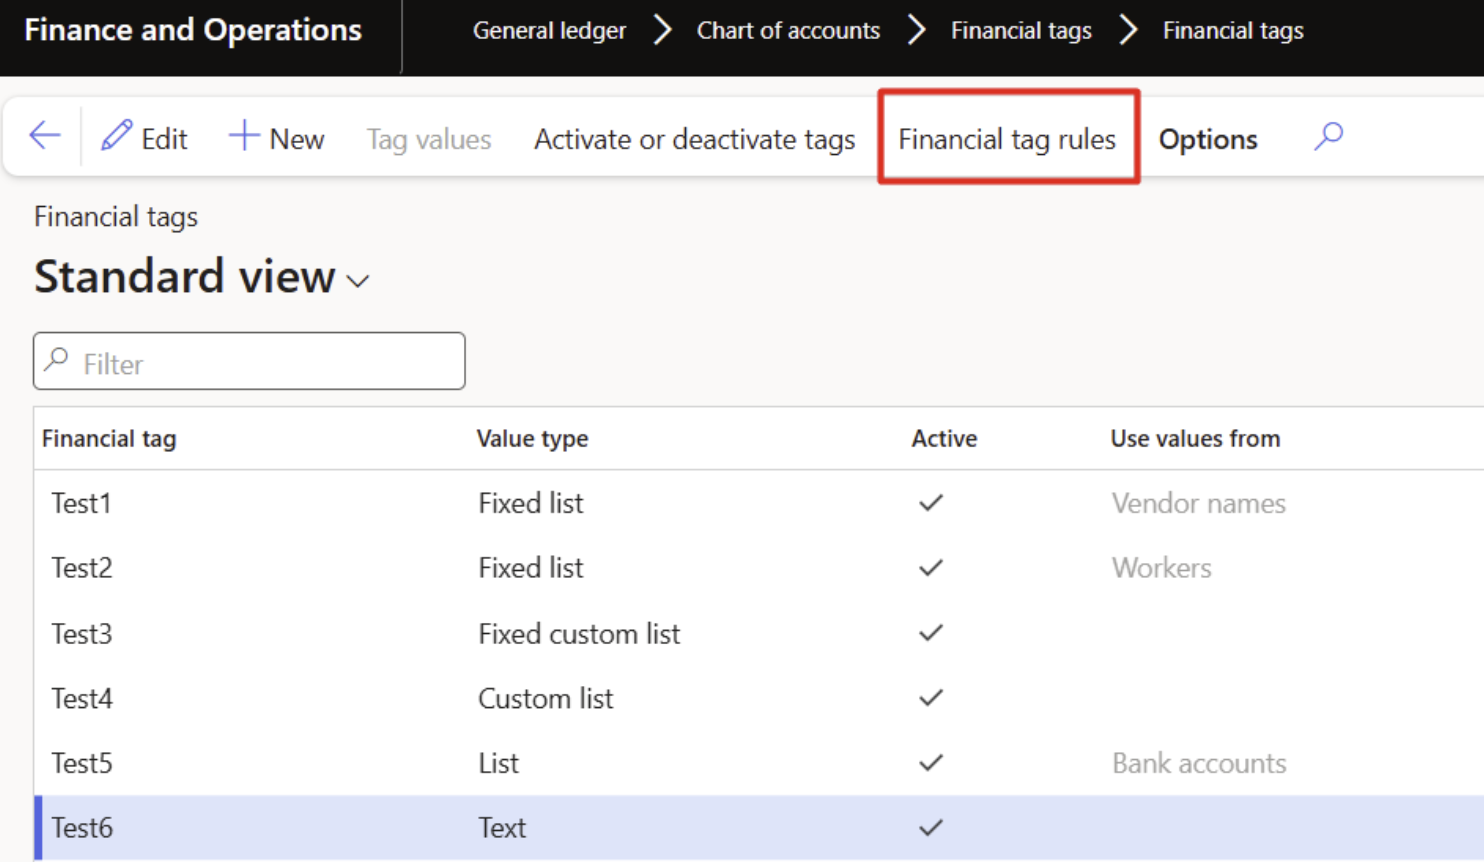Open search with the magnifier icon
This screenshot has height=862, width=1484.
coord(1328,136)
